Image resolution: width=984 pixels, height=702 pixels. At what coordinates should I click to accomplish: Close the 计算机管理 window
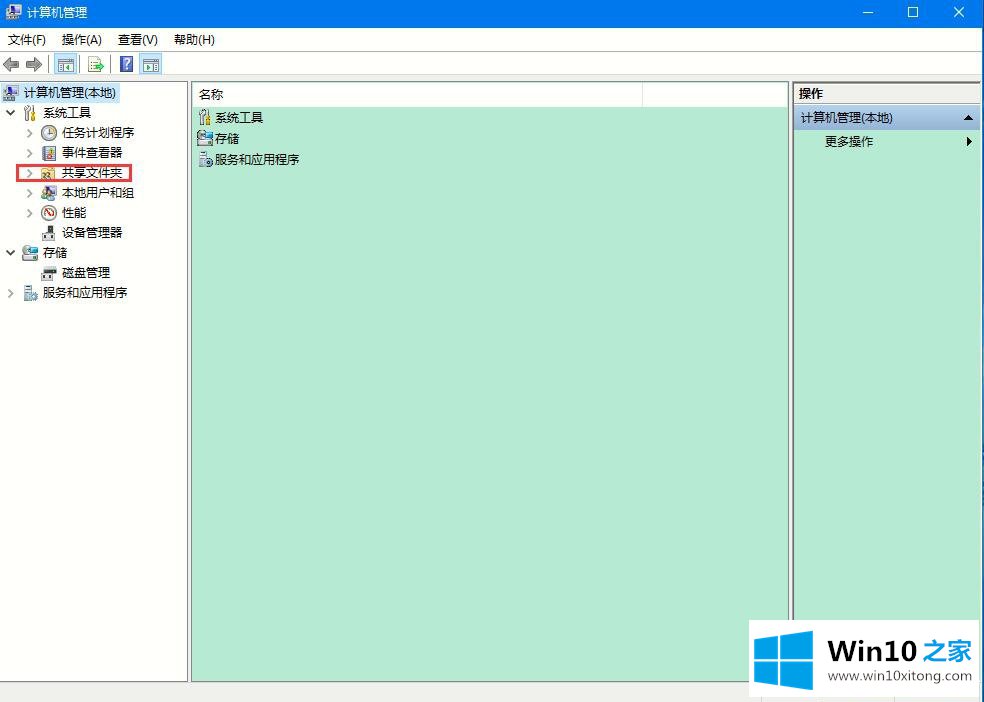959,13
